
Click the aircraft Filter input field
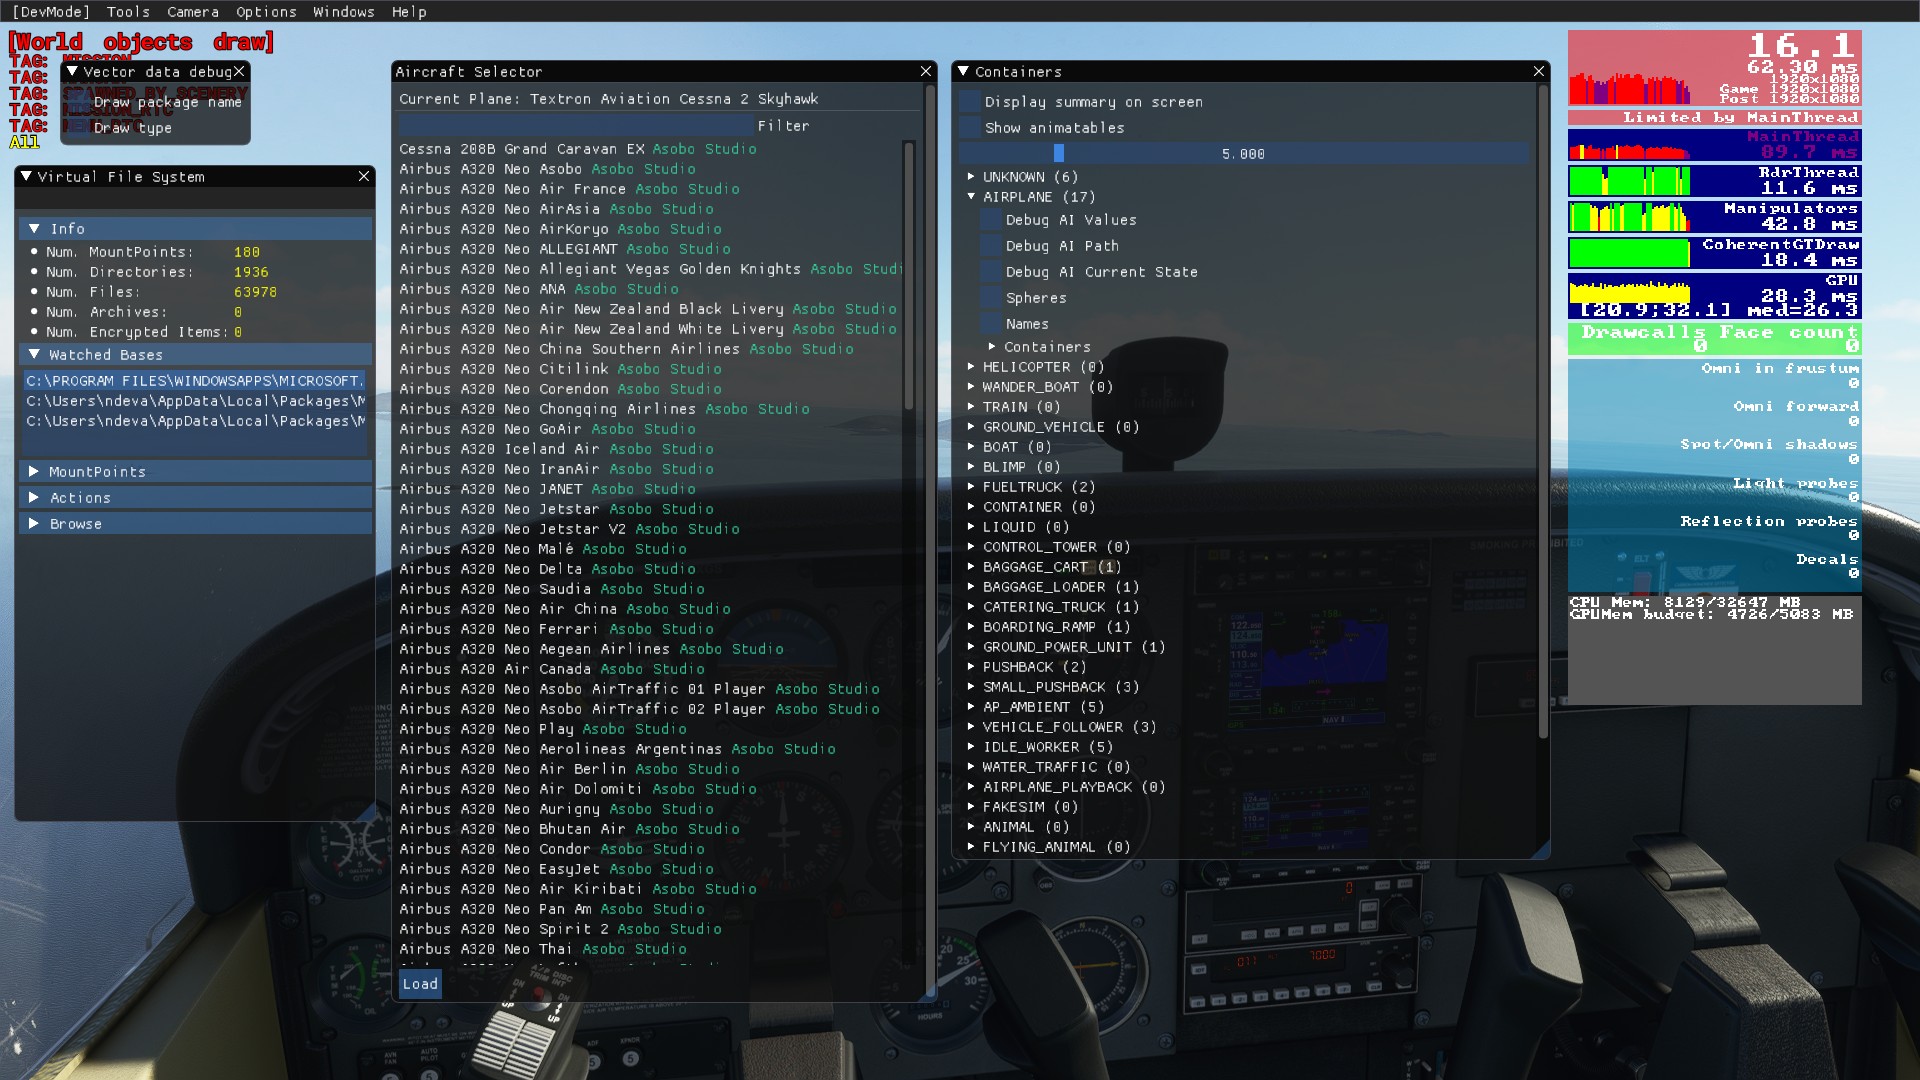[575, 126]
